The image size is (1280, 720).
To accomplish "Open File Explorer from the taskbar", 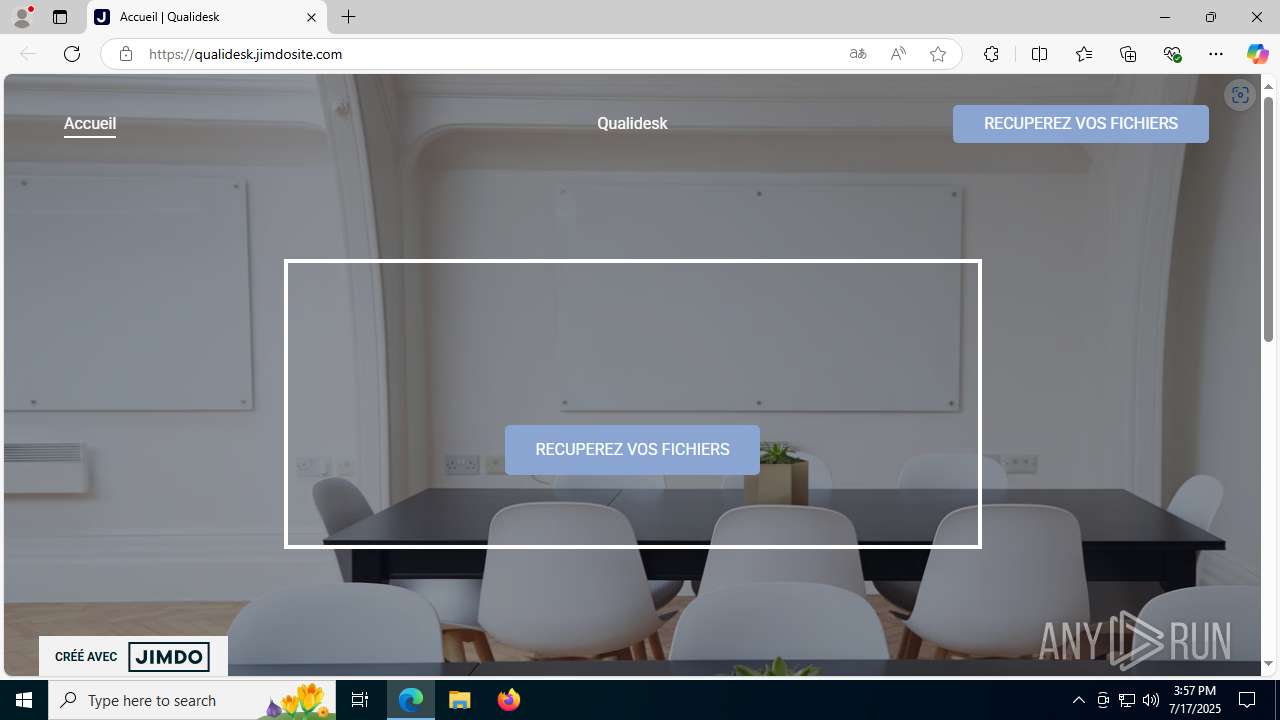I will point(459,700).
